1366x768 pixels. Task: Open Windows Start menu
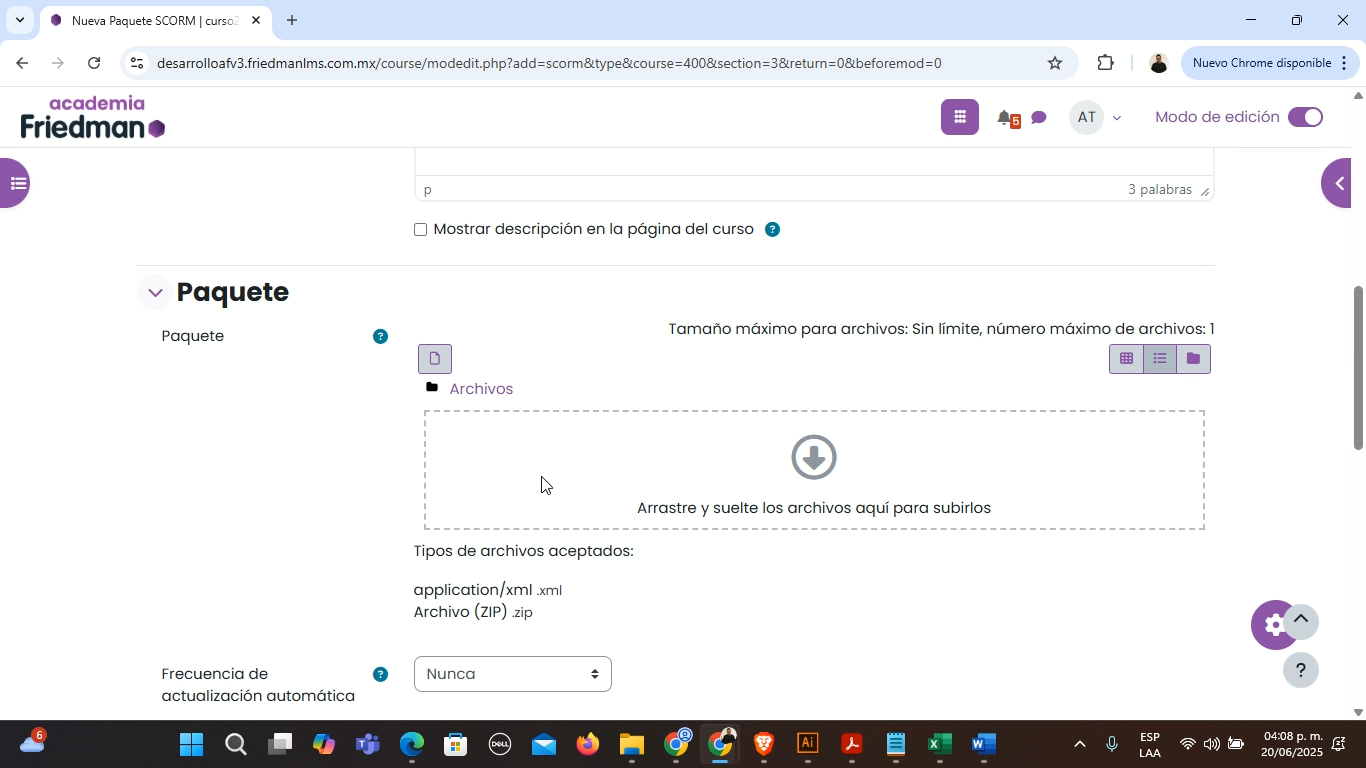(x=191, y=744)
